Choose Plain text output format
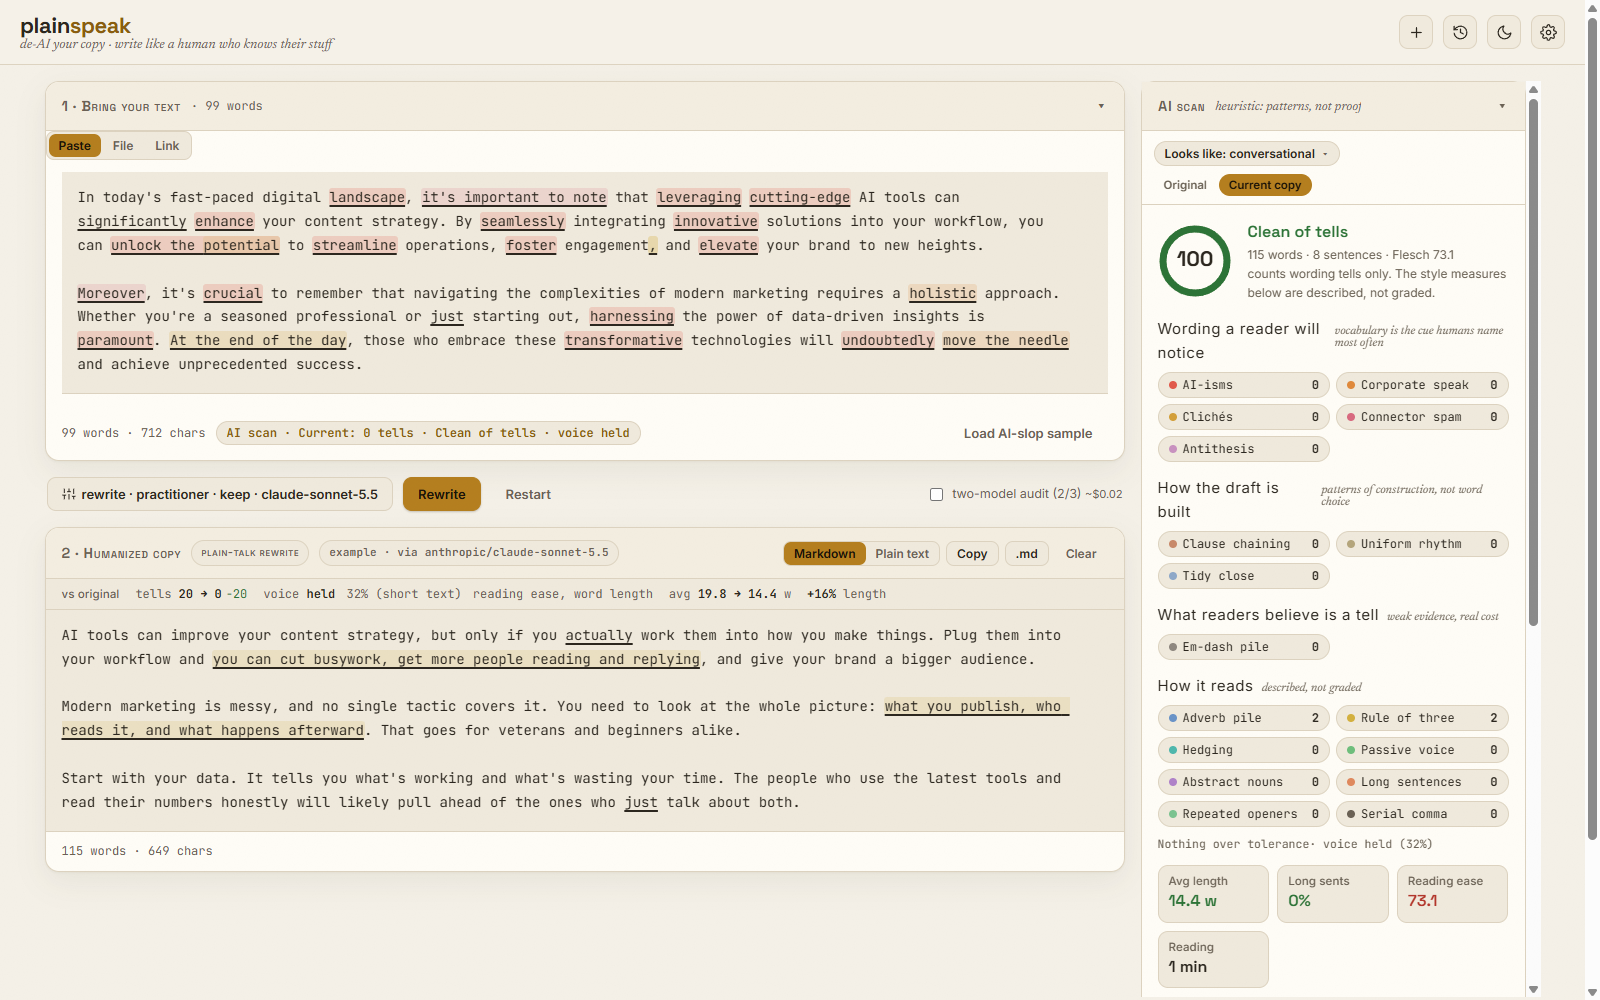 coord(902,554)
